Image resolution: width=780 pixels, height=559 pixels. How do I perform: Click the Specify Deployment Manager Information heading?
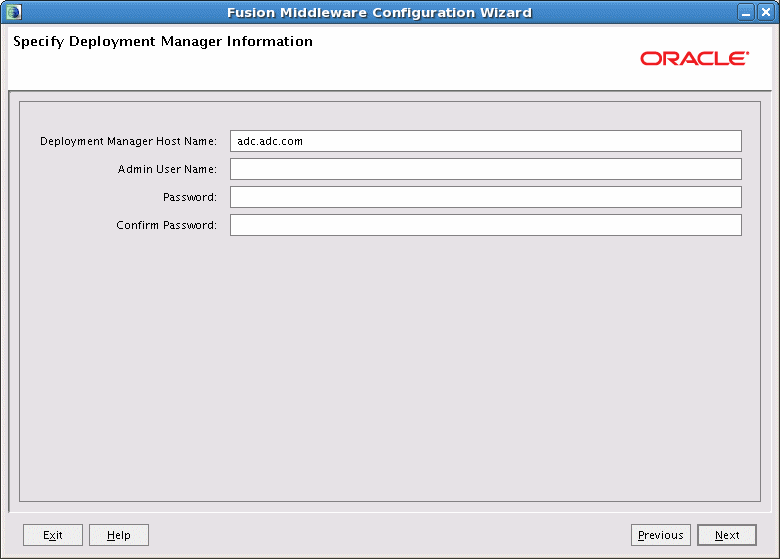tap(163, 41)
